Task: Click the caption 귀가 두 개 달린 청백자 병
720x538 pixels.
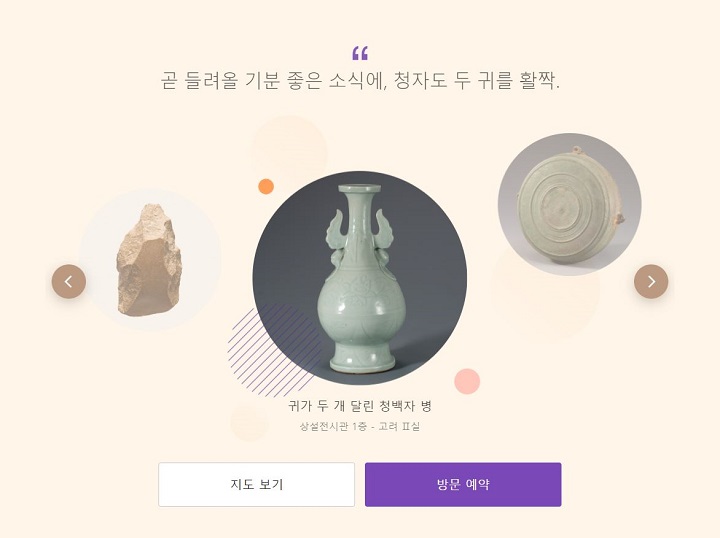Action: tap(360, 406)
